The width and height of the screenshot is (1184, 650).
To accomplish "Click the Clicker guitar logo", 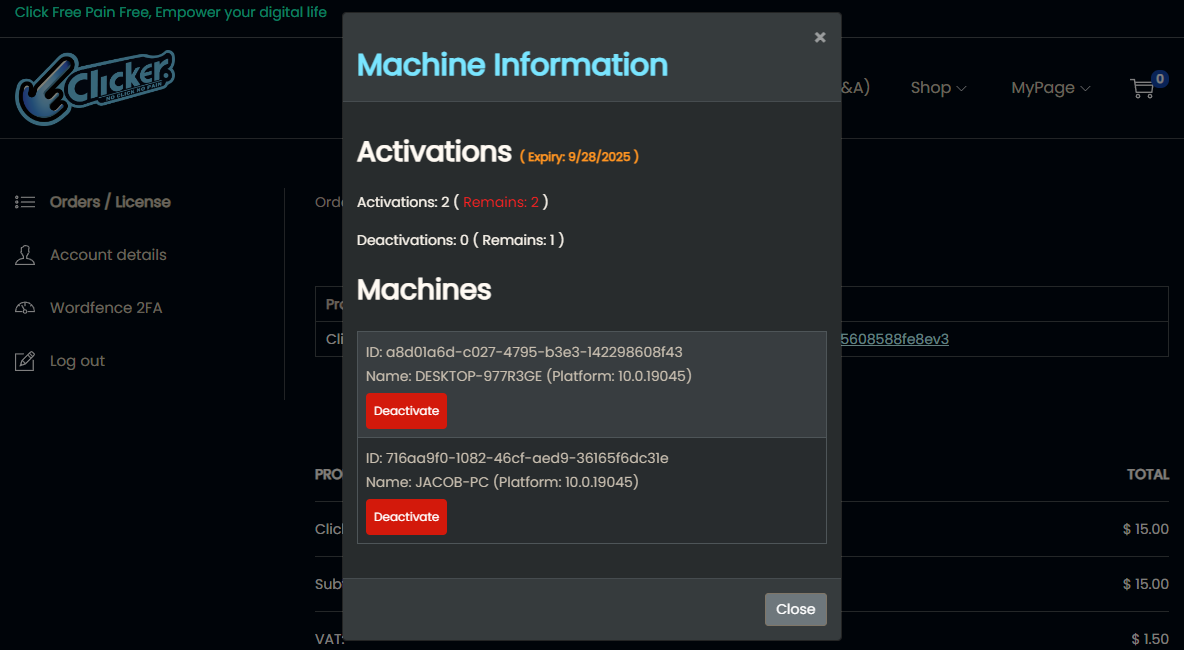I will (x=95, y=88).
